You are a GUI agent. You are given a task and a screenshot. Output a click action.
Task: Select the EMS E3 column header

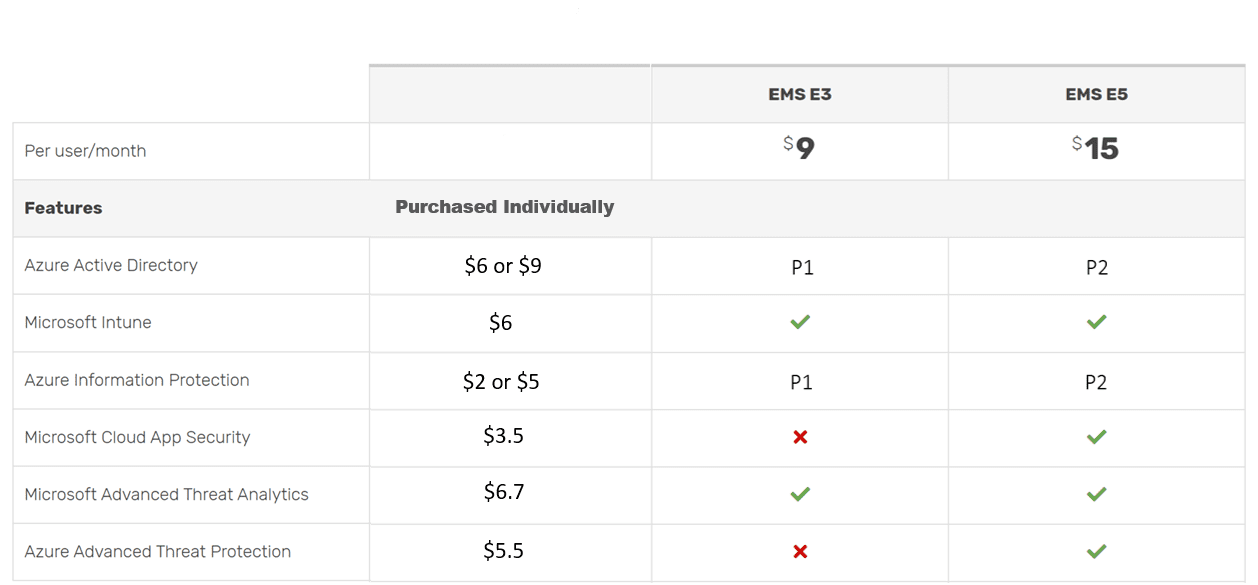coord(800,95)
